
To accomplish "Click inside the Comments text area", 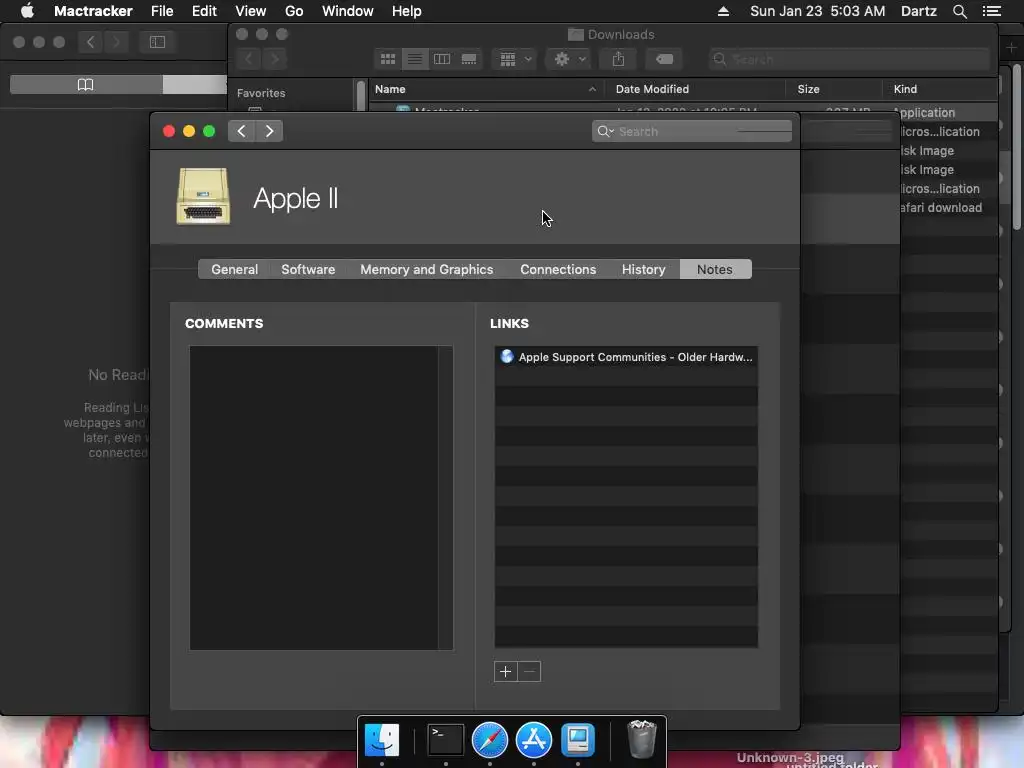I will coord(315,498).
